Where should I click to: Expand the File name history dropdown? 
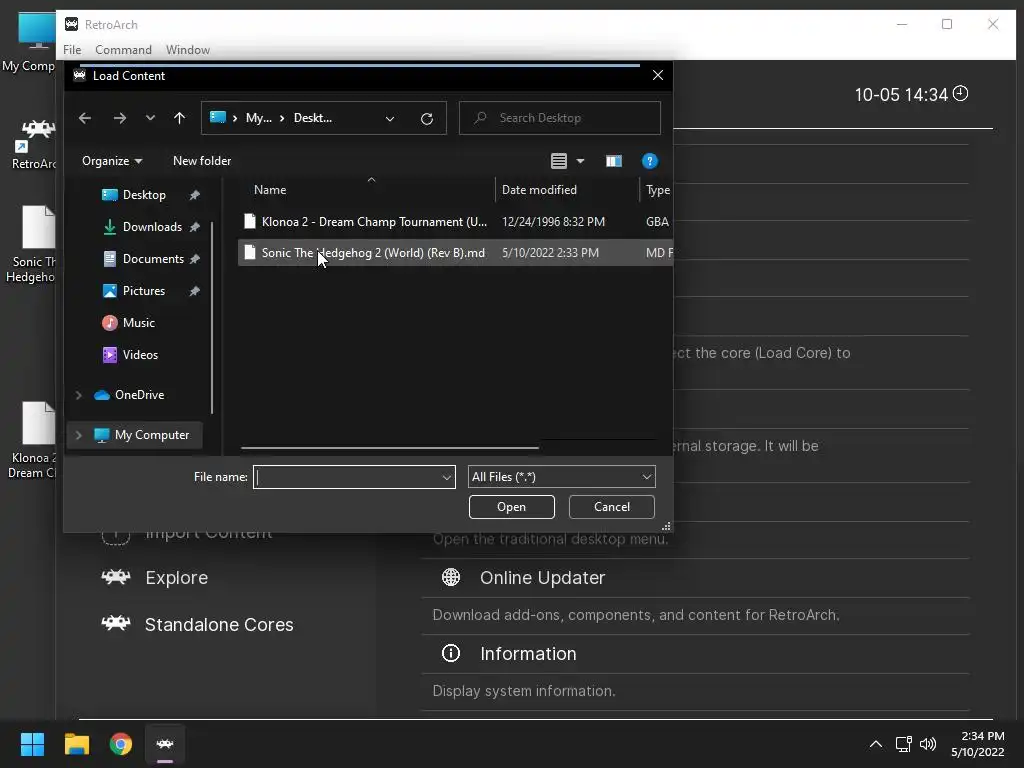447,477
